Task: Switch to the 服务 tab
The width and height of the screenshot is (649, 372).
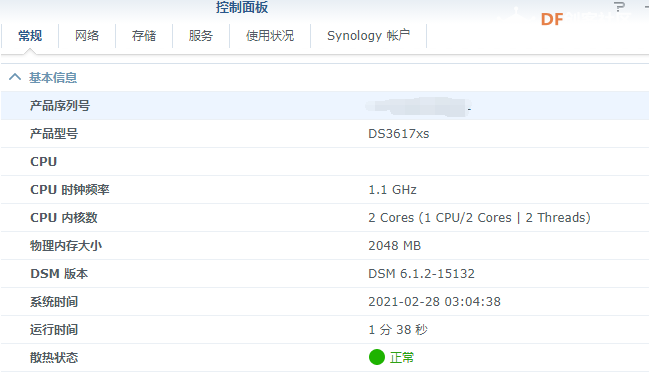Action: [201, 36]
